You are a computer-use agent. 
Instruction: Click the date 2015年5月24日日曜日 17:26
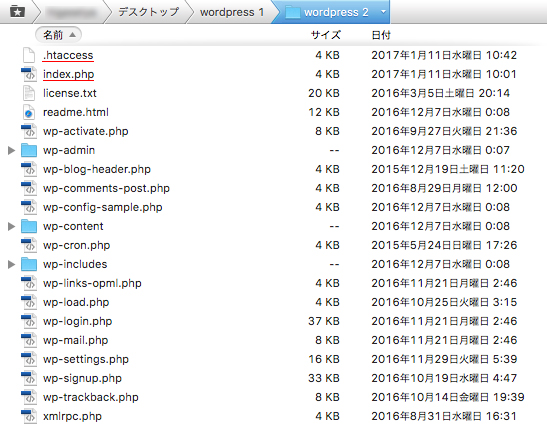[444, 245]
